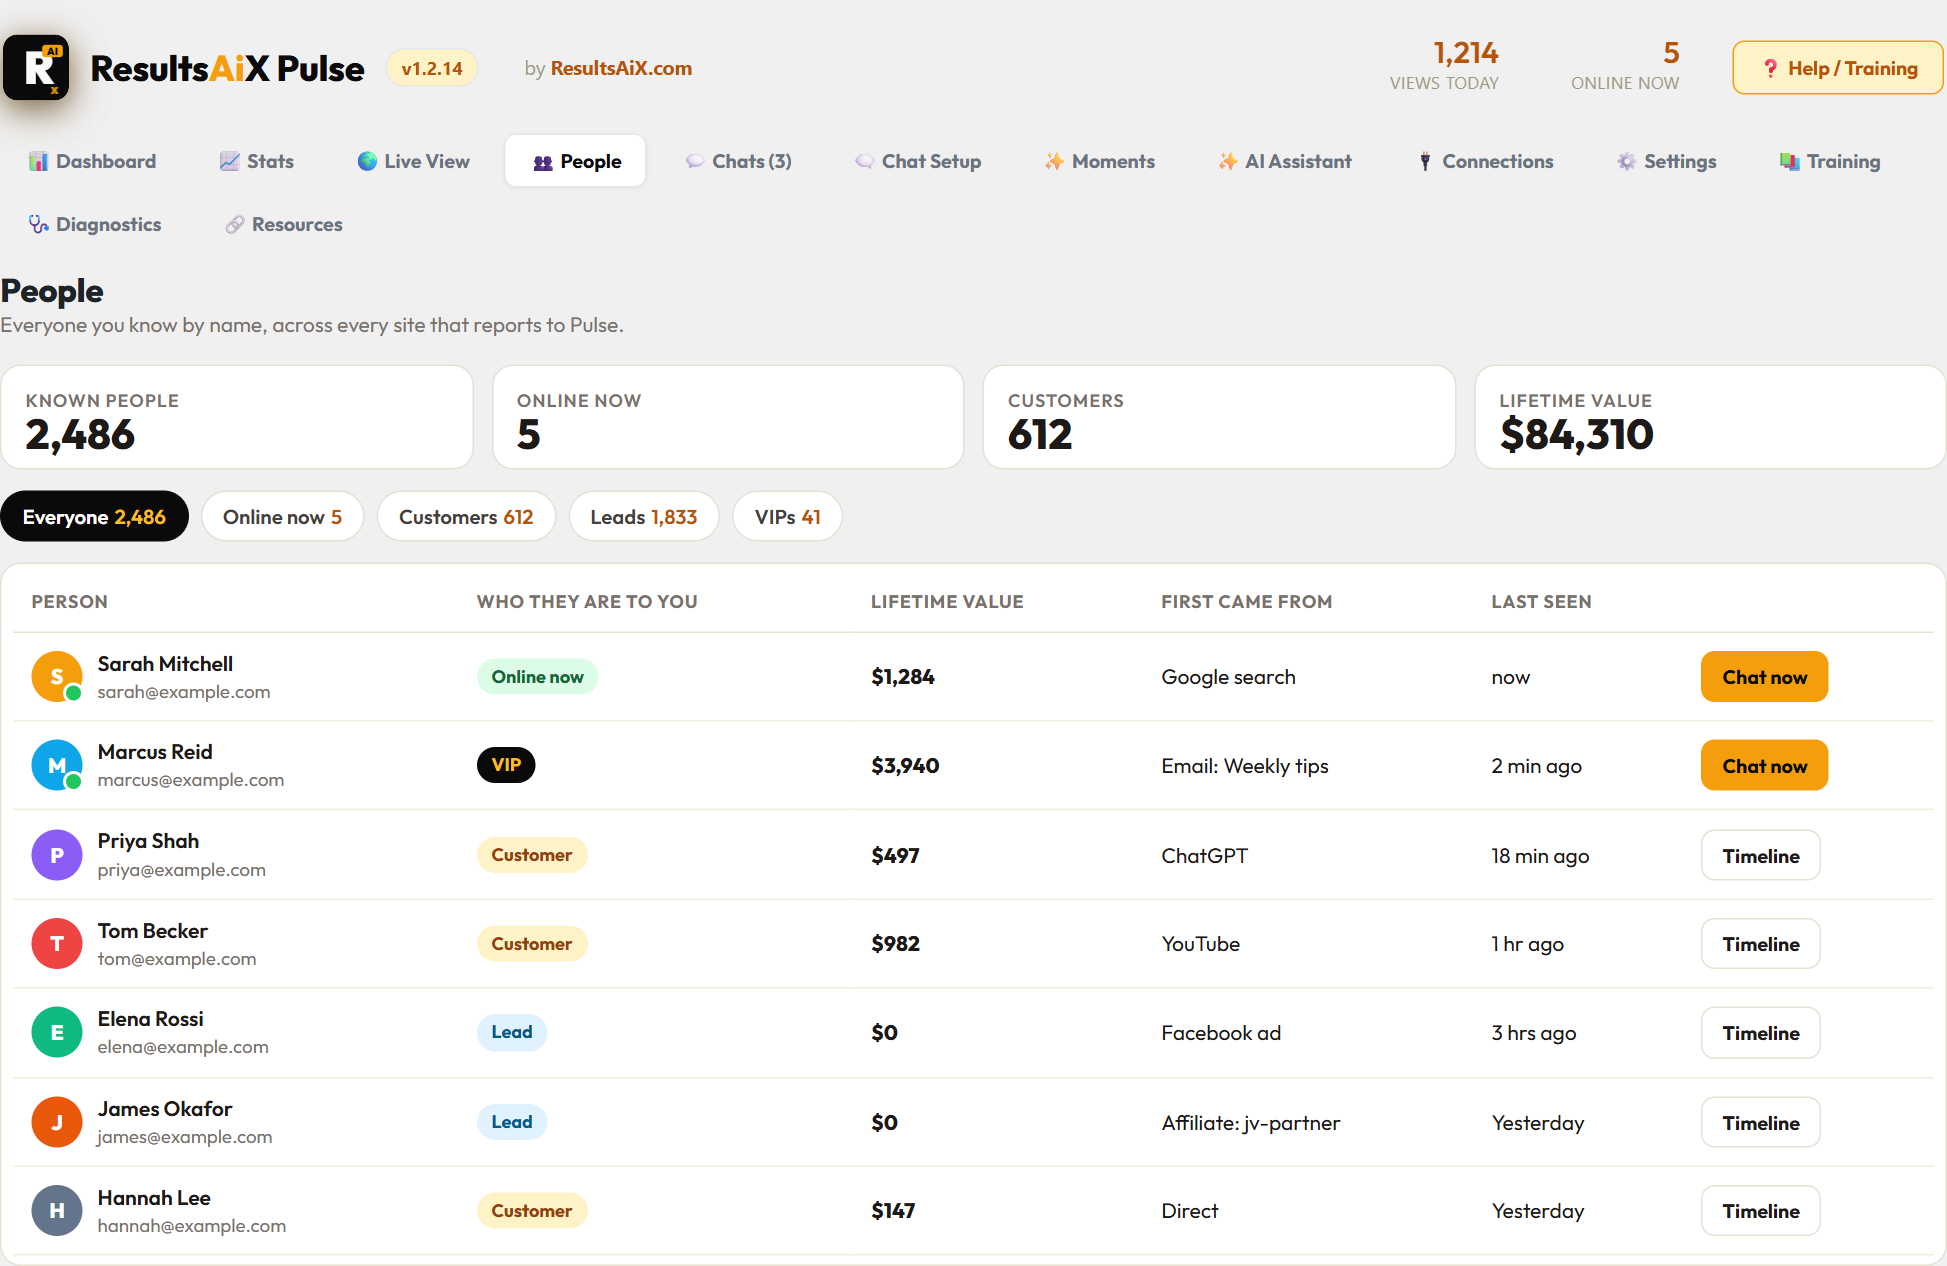Image resolution: width=1947 pixels, height=1266 pixels.
Task: Click the AI Assistant sparkle icon
Action: tap(1227, 162)
